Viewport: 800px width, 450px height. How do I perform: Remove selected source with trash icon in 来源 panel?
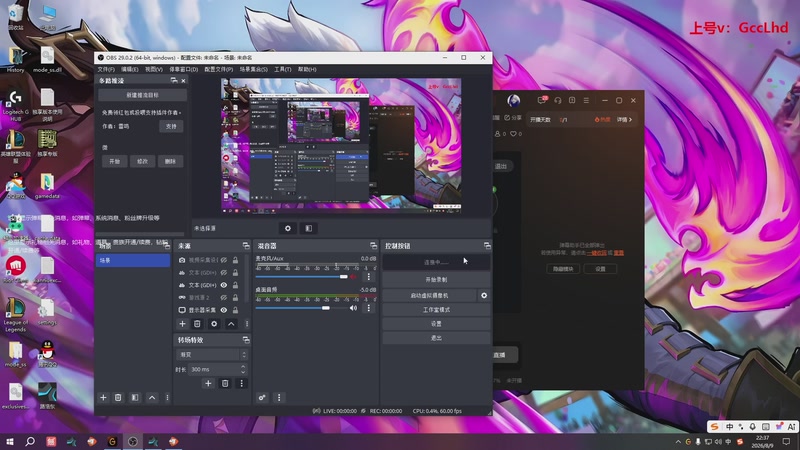click(197, 323)
